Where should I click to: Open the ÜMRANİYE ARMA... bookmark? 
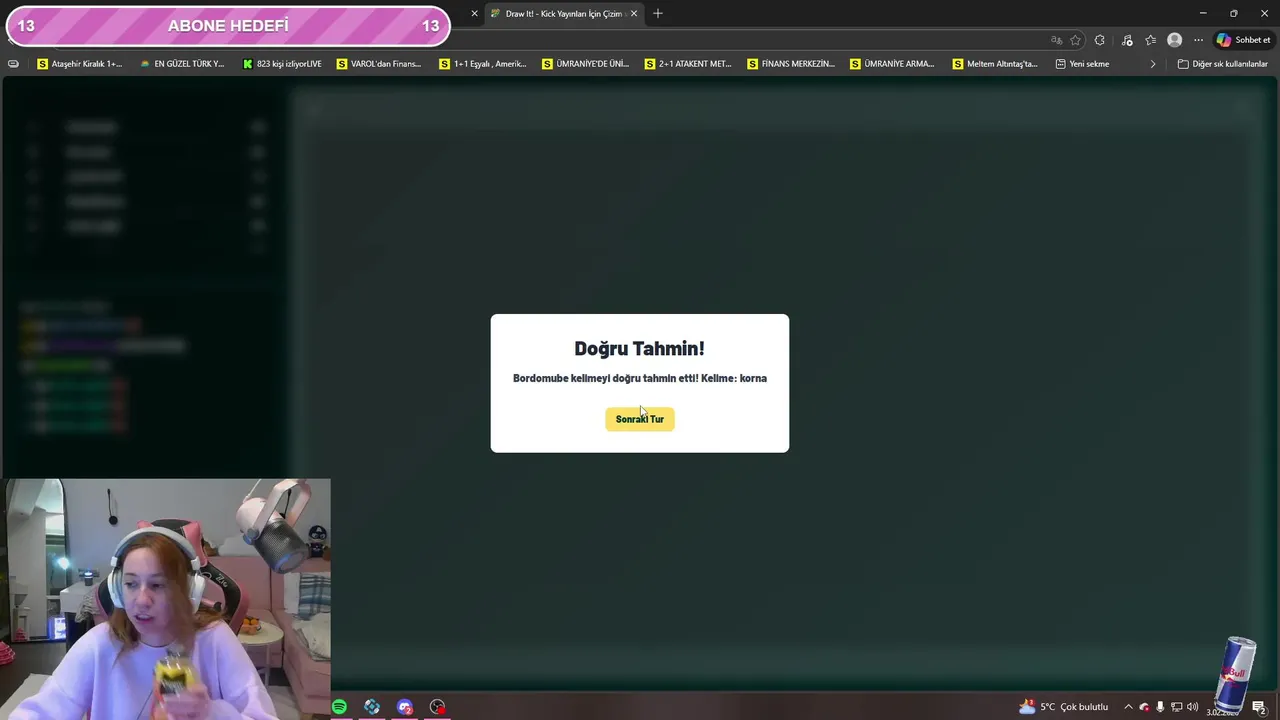click(x=892, y=64)
